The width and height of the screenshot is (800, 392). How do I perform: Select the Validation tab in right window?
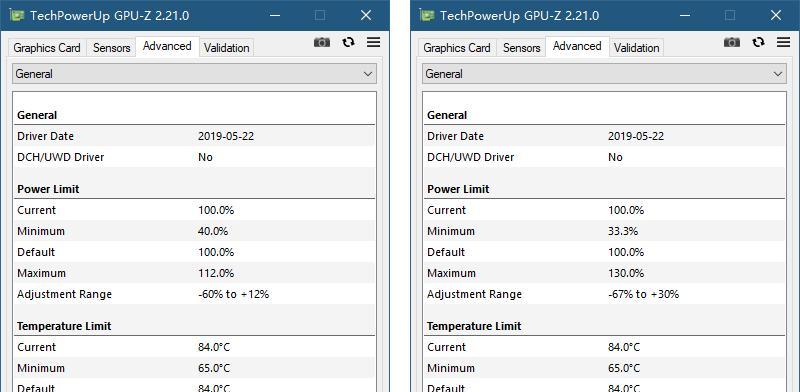pos(637,48)
